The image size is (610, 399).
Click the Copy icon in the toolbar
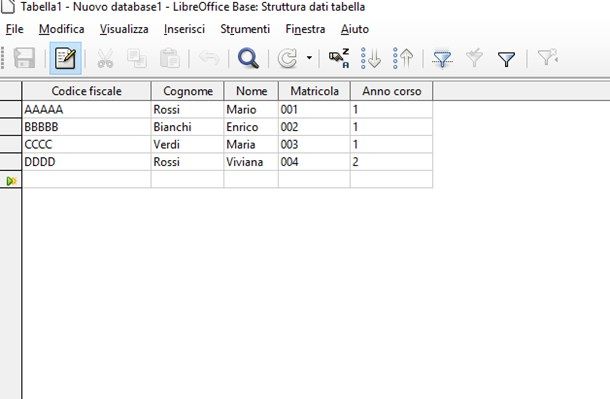(x=137, y=58)
